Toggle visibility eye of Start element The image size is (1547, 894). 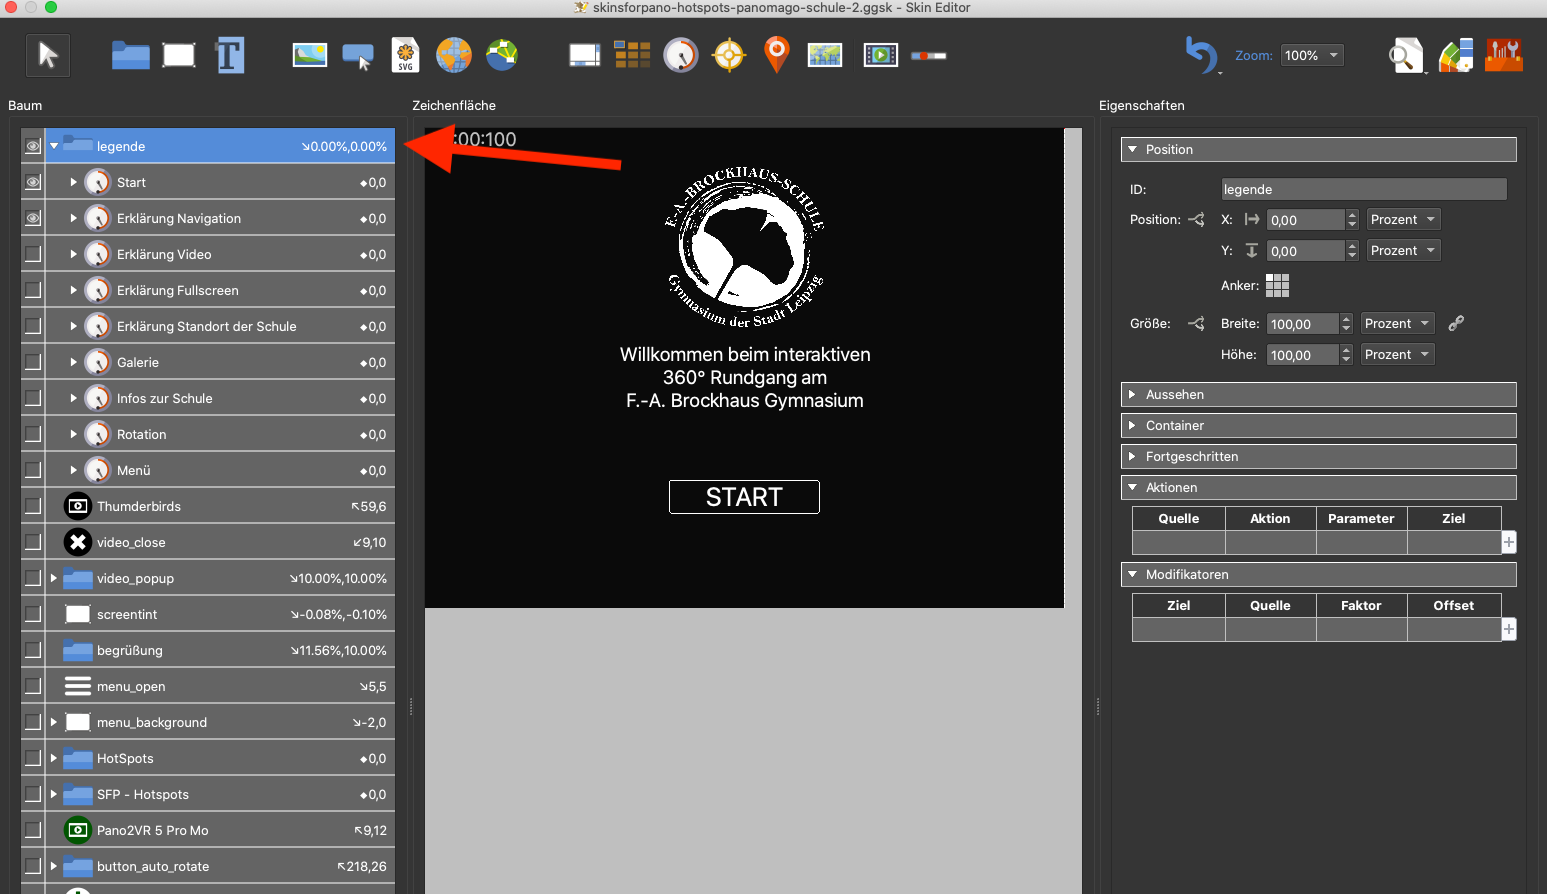[x=33, y=182]
